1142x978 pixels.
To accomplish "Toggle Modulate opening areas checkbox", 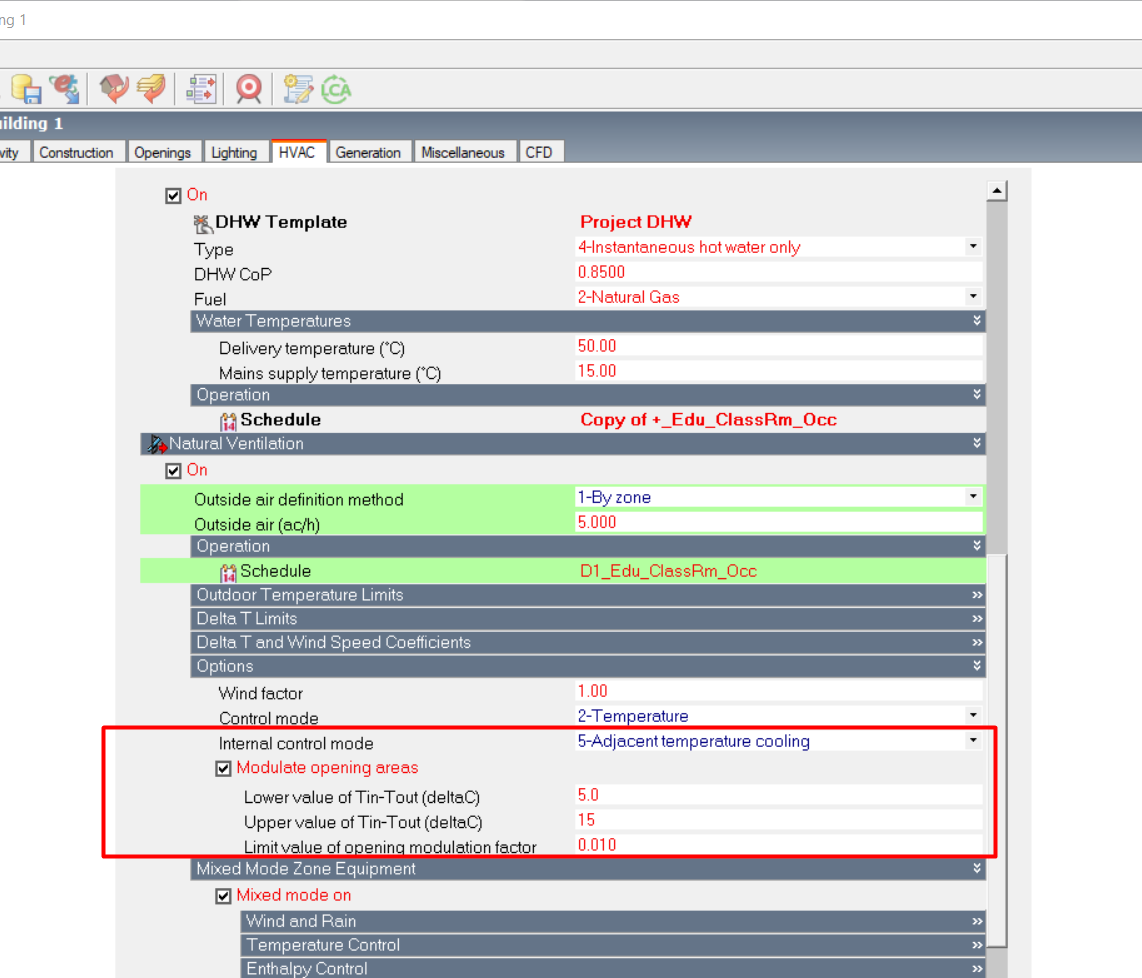I will coord(224,768).
